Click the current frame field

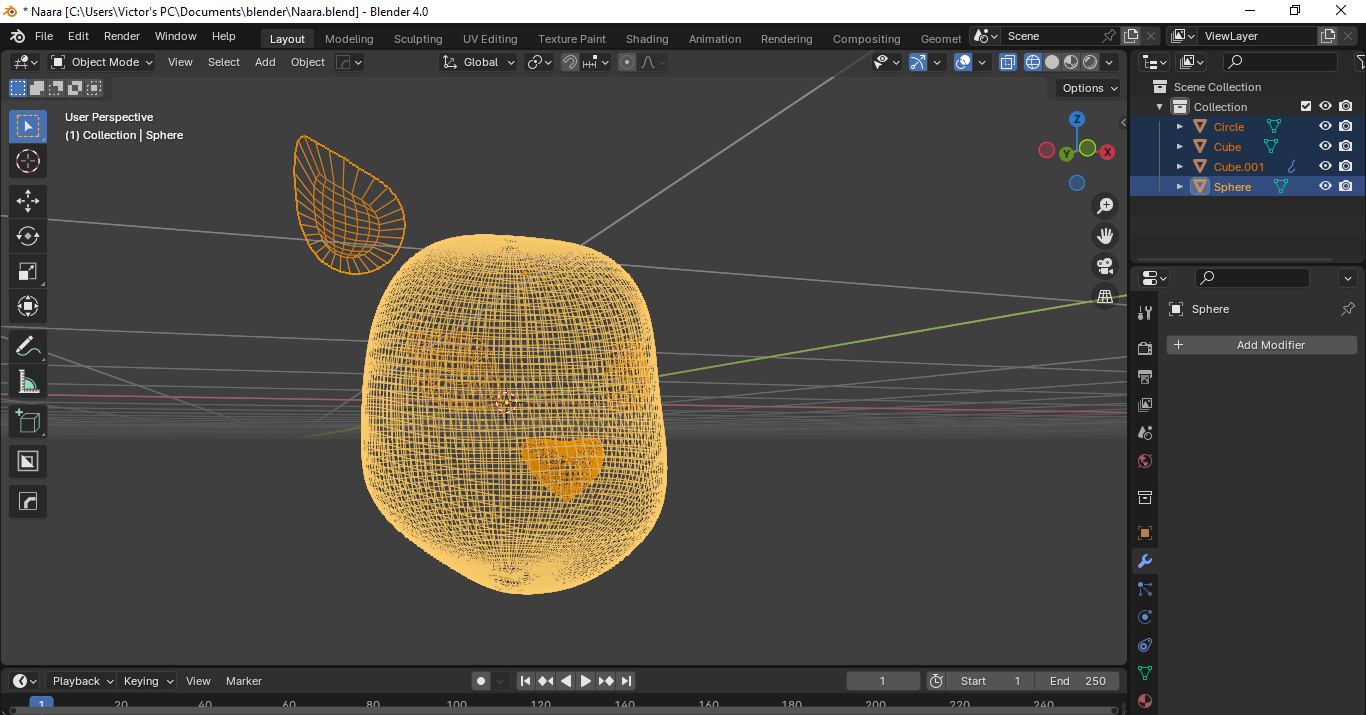coord(883,681)
